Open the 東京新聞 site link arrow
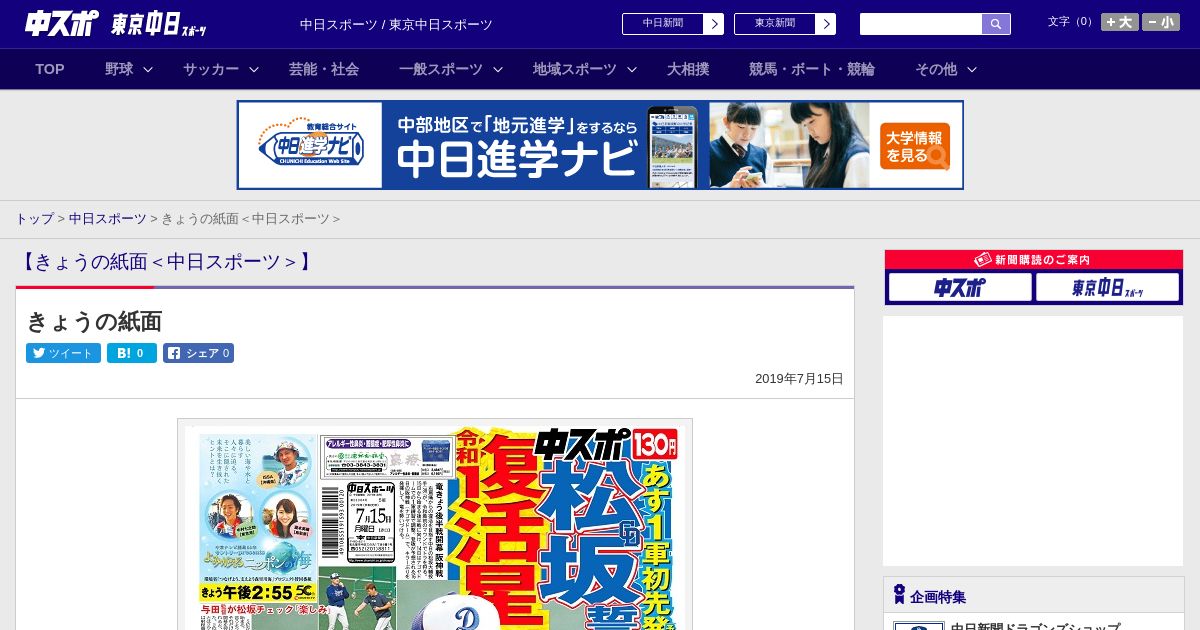 click(x=825, y=24)
